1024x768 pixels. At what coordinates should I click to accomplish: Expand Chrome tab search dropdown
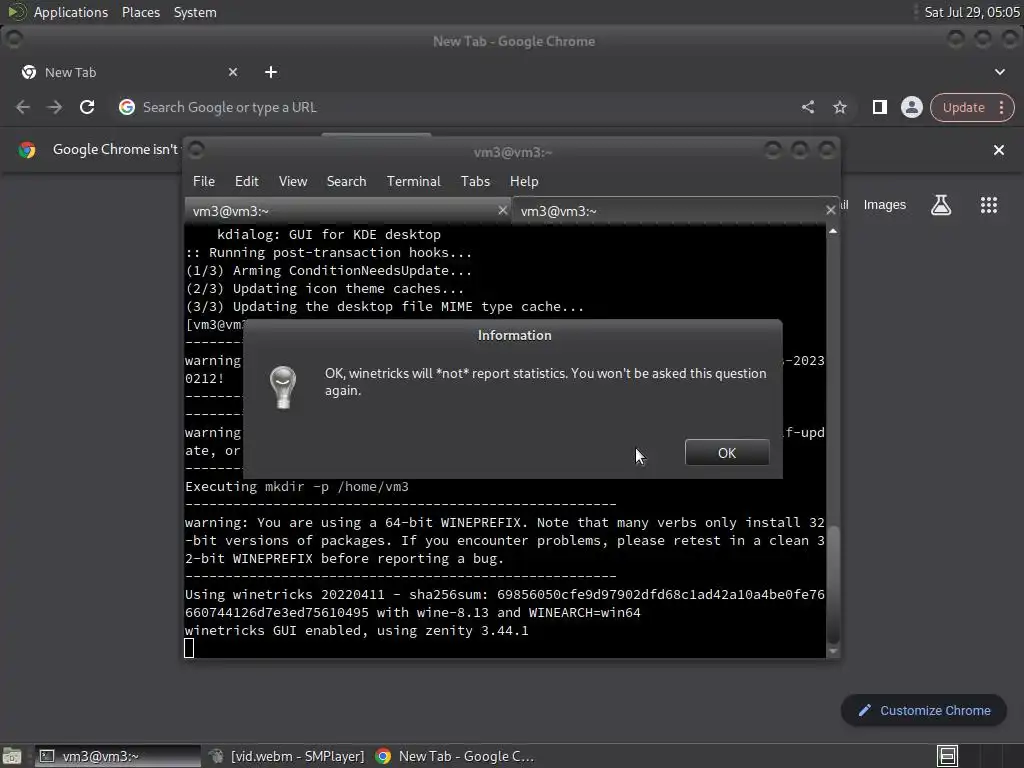[x=1000, y=72]
